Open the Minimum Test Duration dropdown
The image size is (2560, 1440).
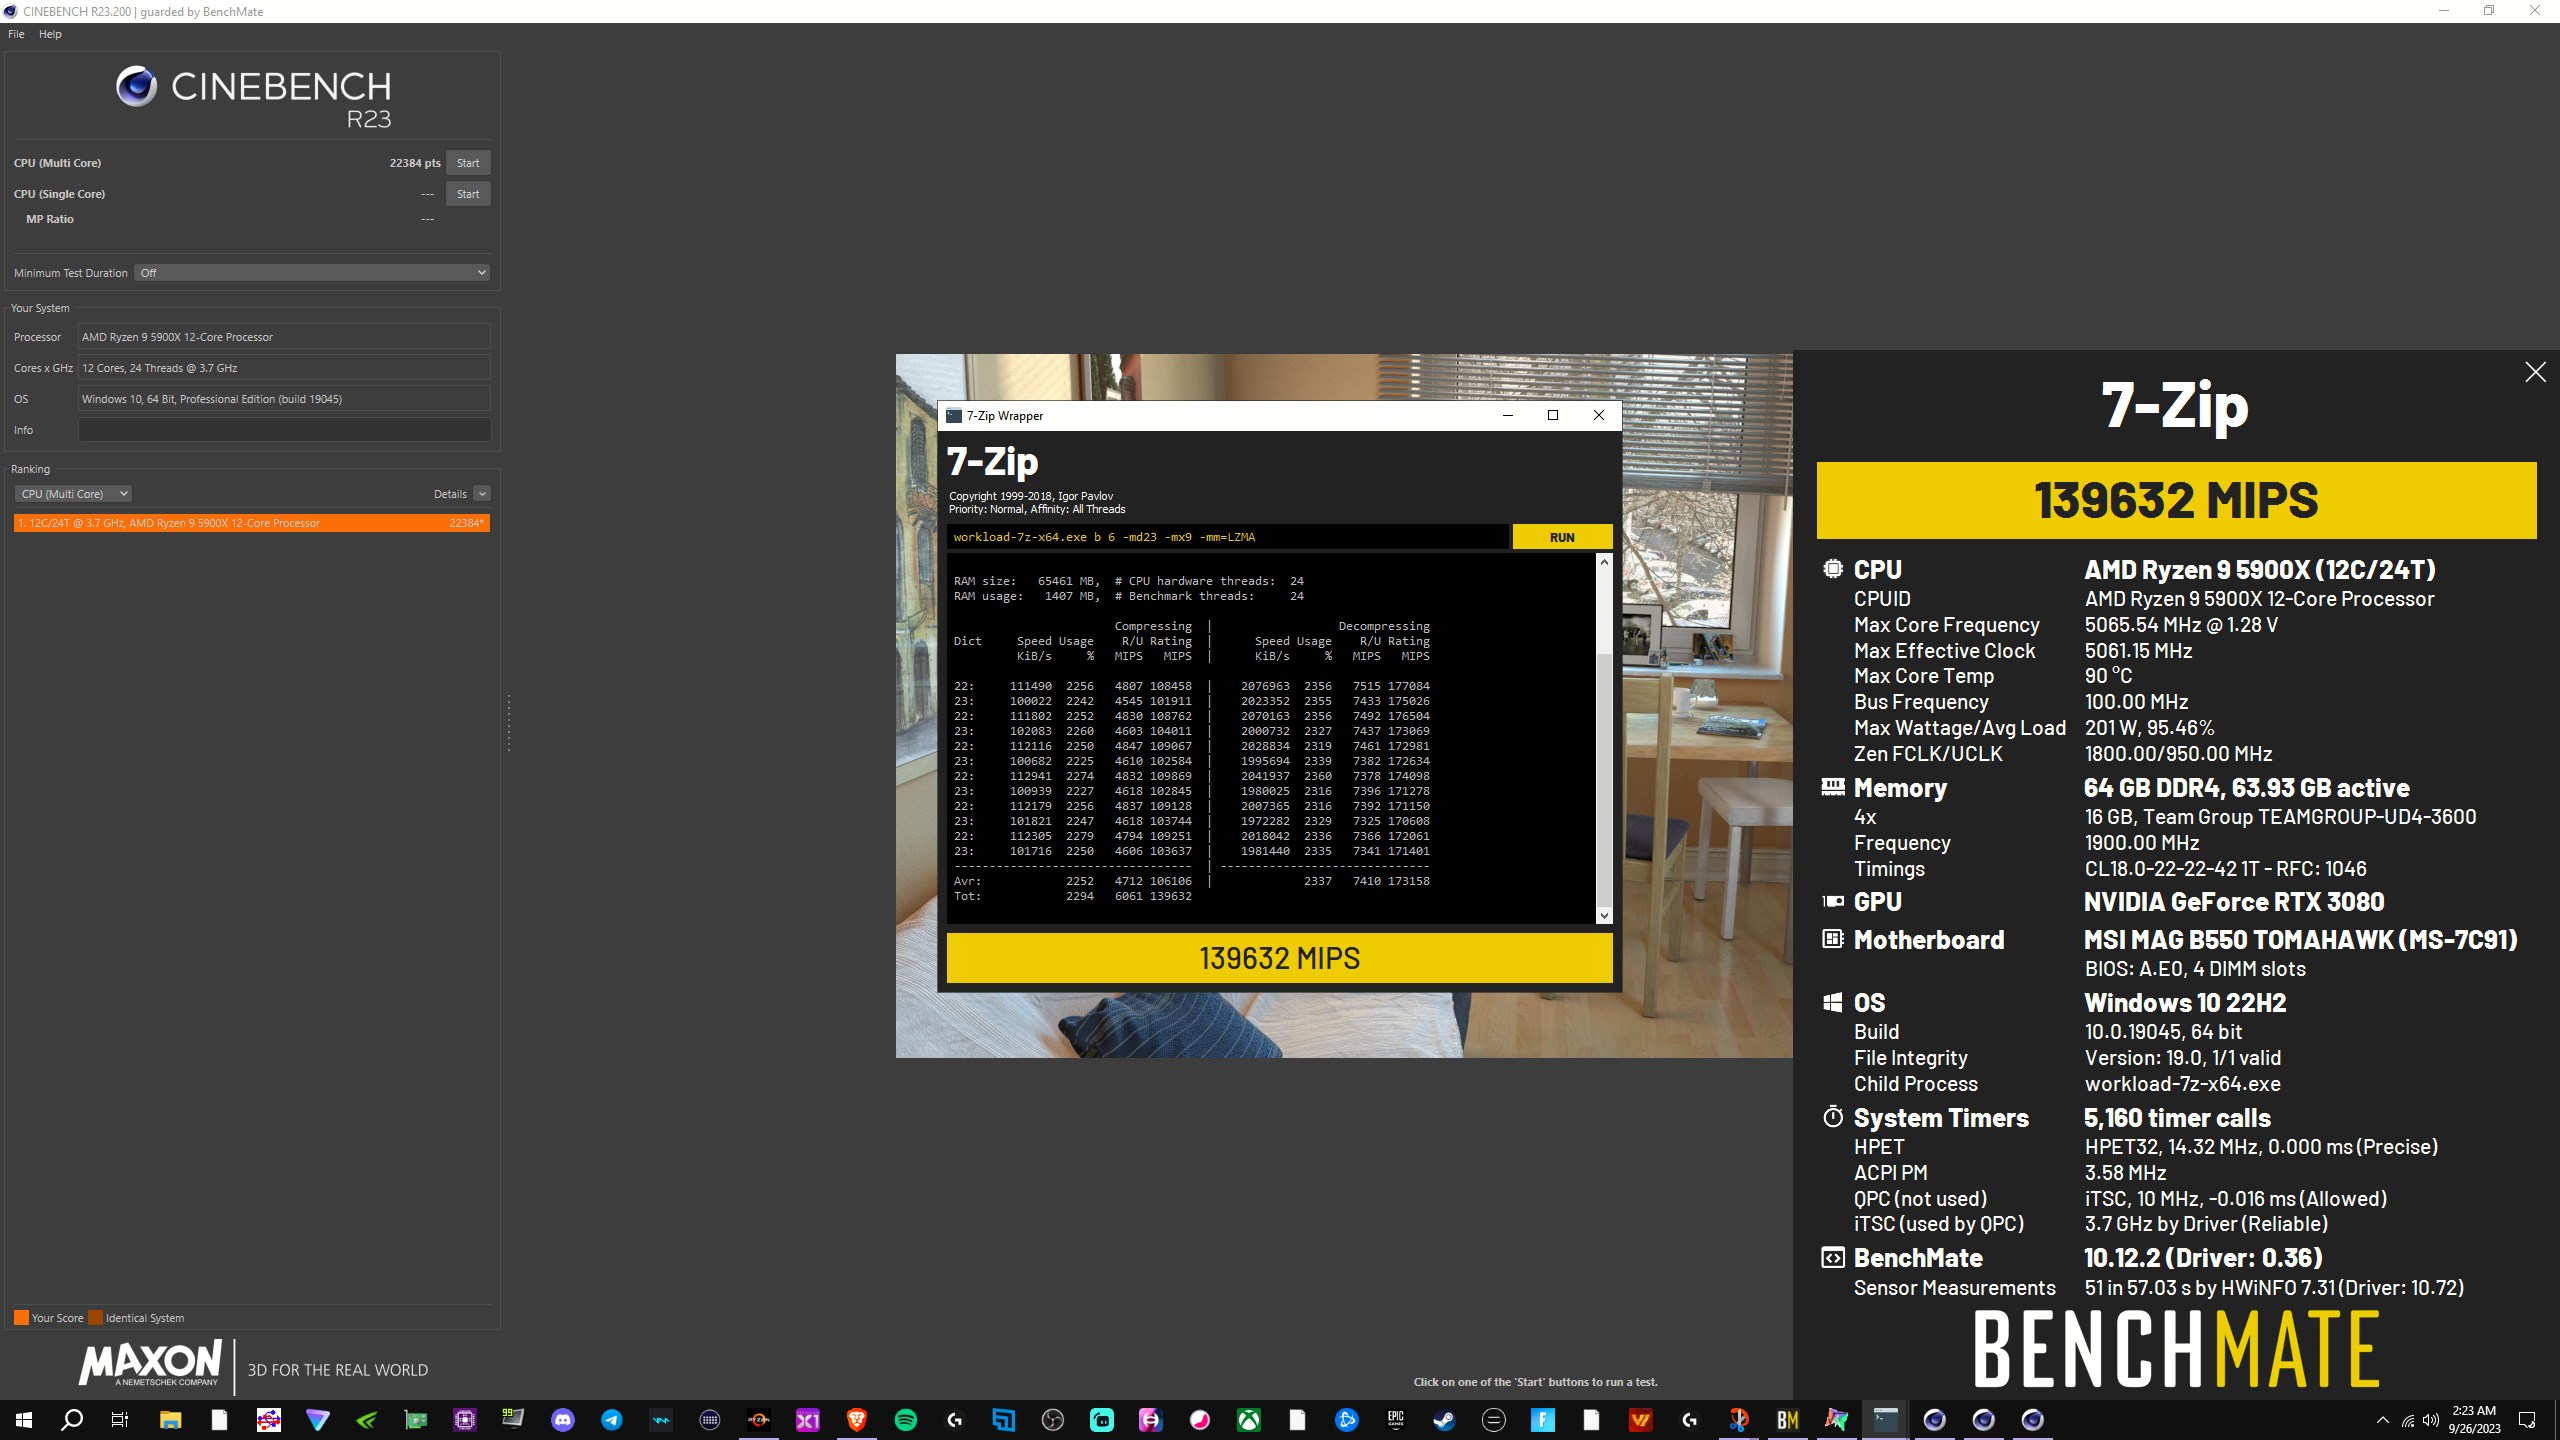click(x=312, y=273)
